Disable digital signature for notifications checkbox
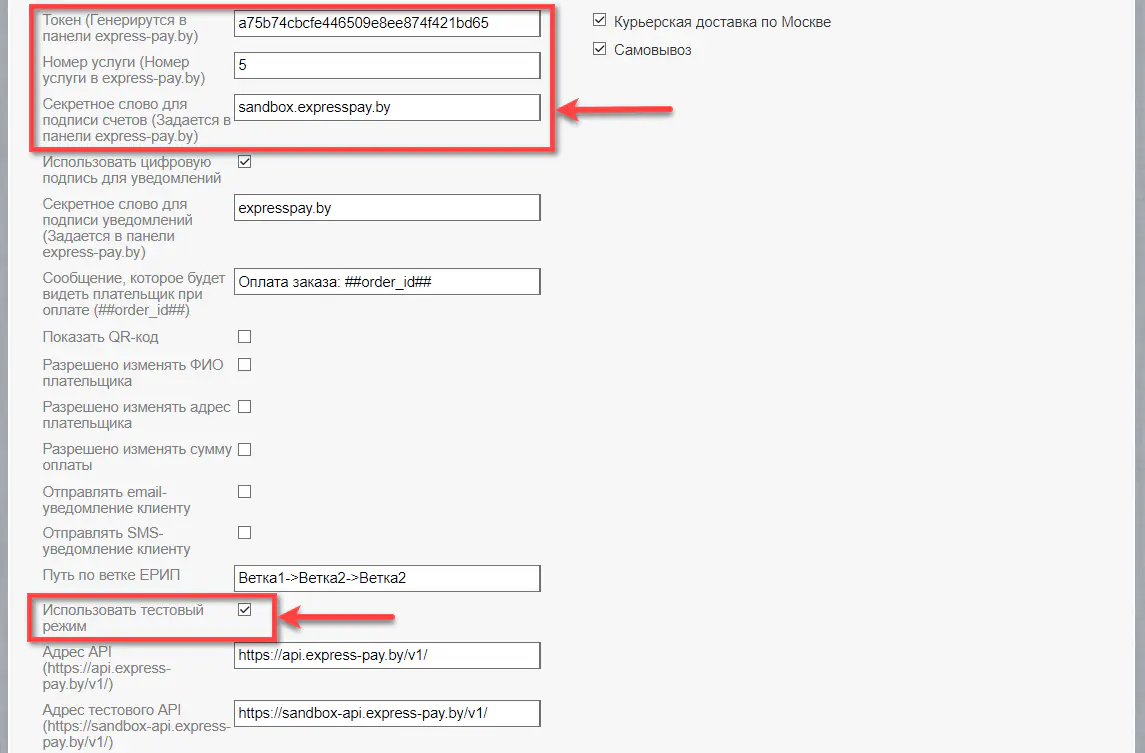Image resolution: width=1145 pixels, height=753 pixels. point(244,161)
